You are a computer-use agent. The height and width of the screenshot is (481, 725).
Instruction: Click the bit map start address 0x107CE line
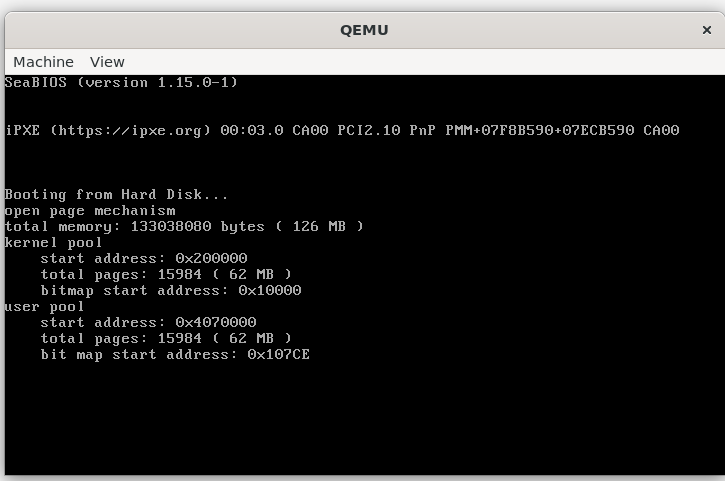175,355
